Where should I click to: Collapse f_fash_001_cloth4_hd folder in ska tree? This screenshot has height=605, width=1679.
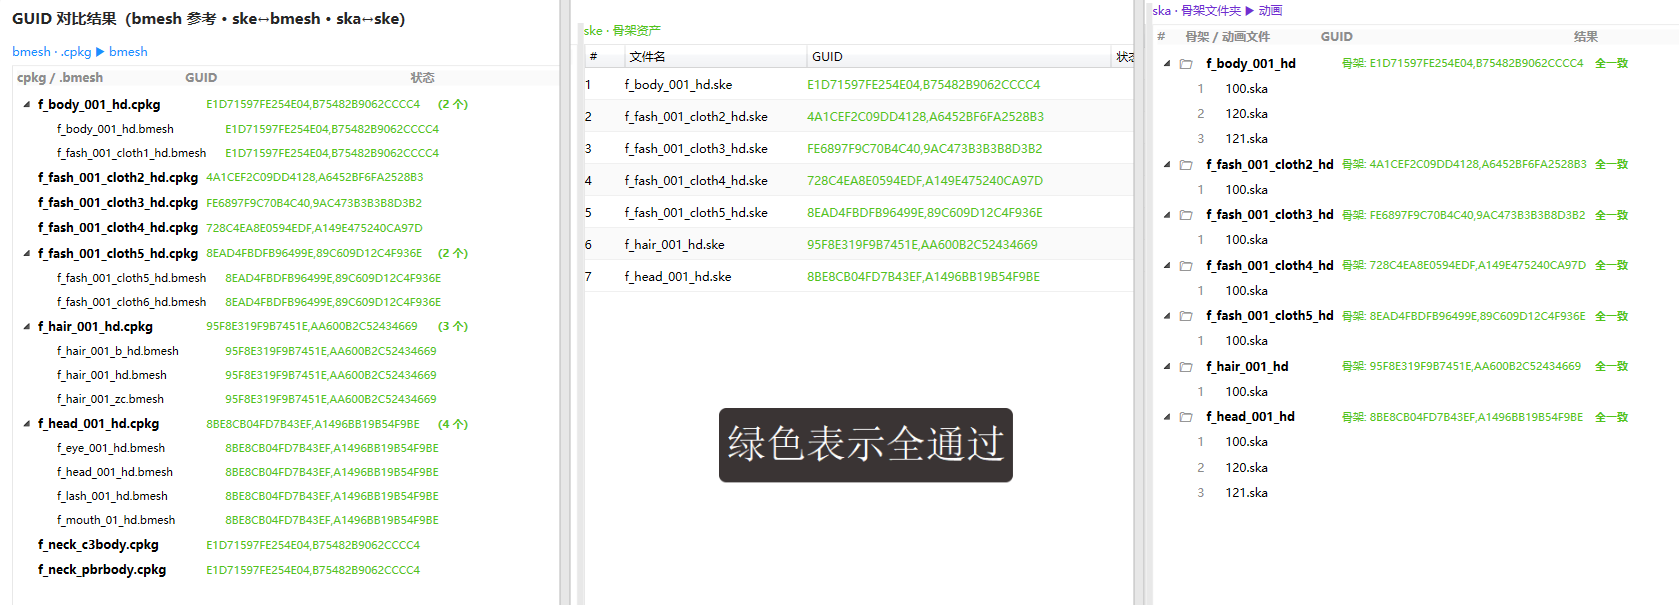pos(1167,265)
